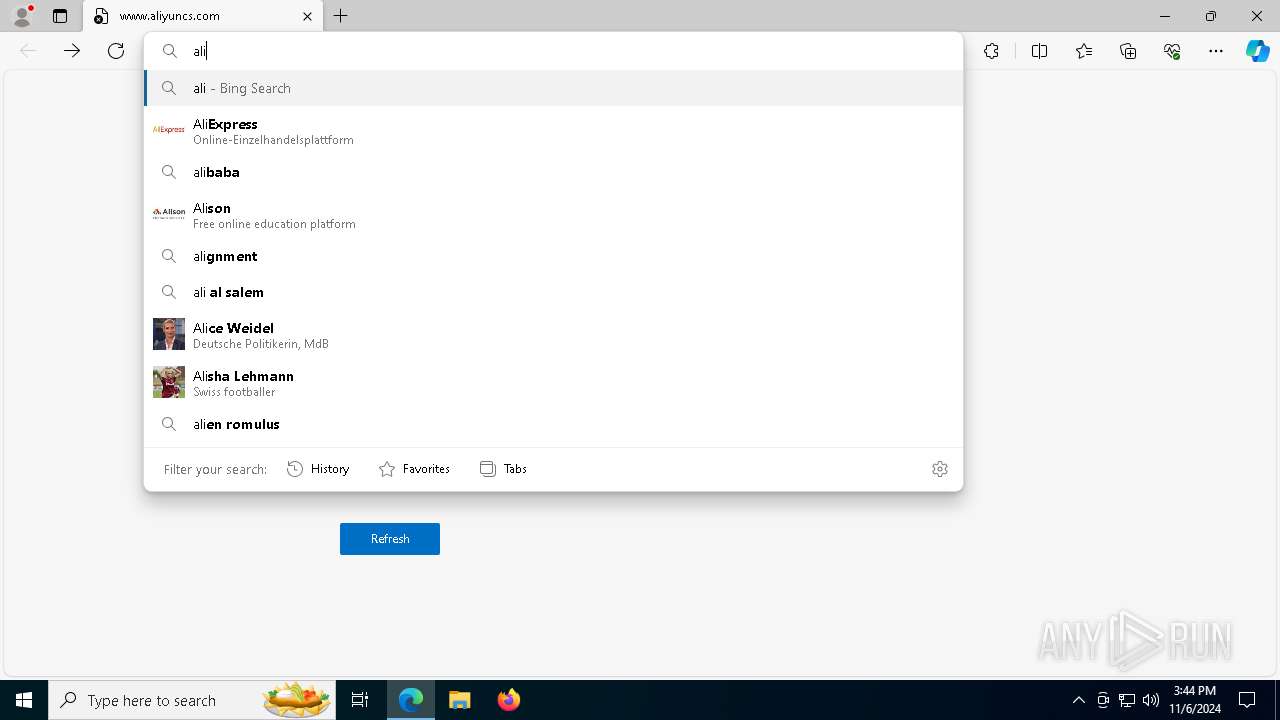Go back with the back arrow
This screenshot has height=720, width=1280.
28,51
